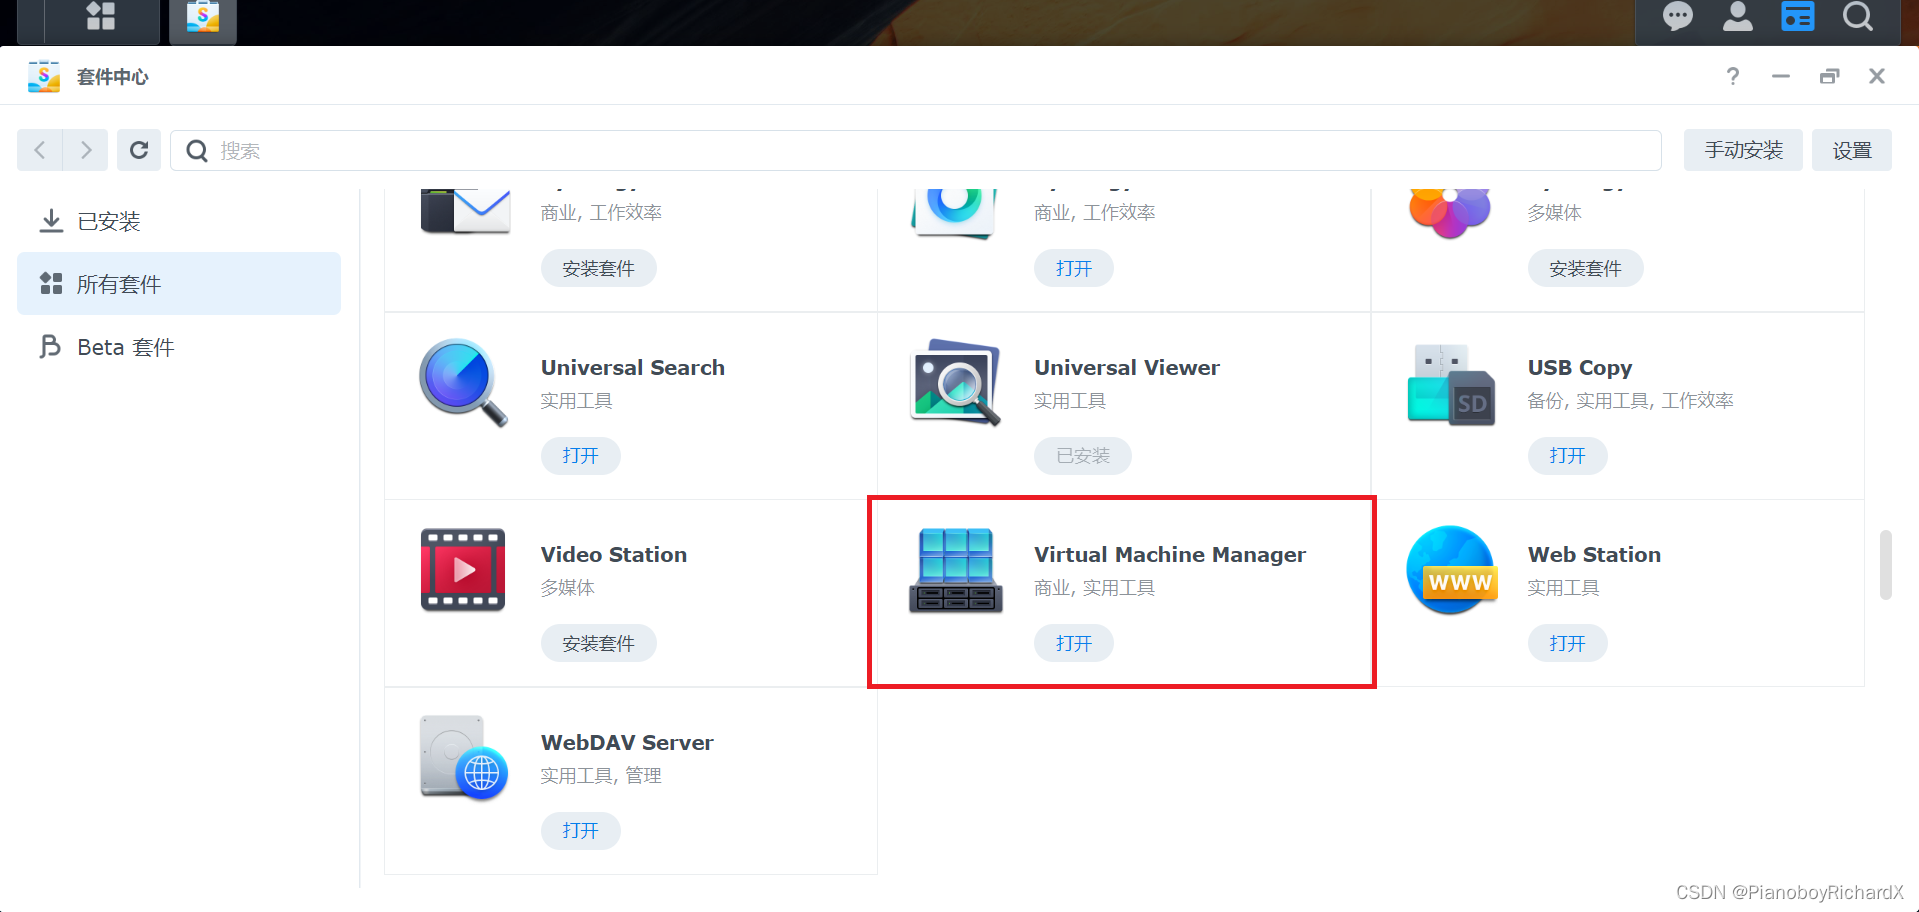Viewport: 1919px width, 912px height.
Task: Refresh the package list
Action: point(139,150)
